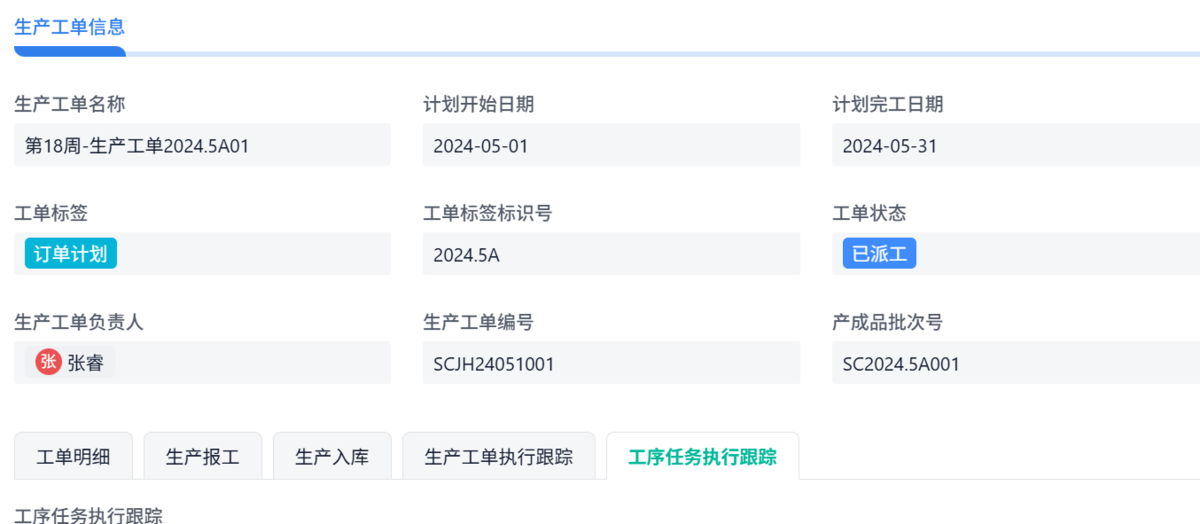Click the 已派工 status badge
This screenshot has height=524, width=1200.
[x=879, y=254]
